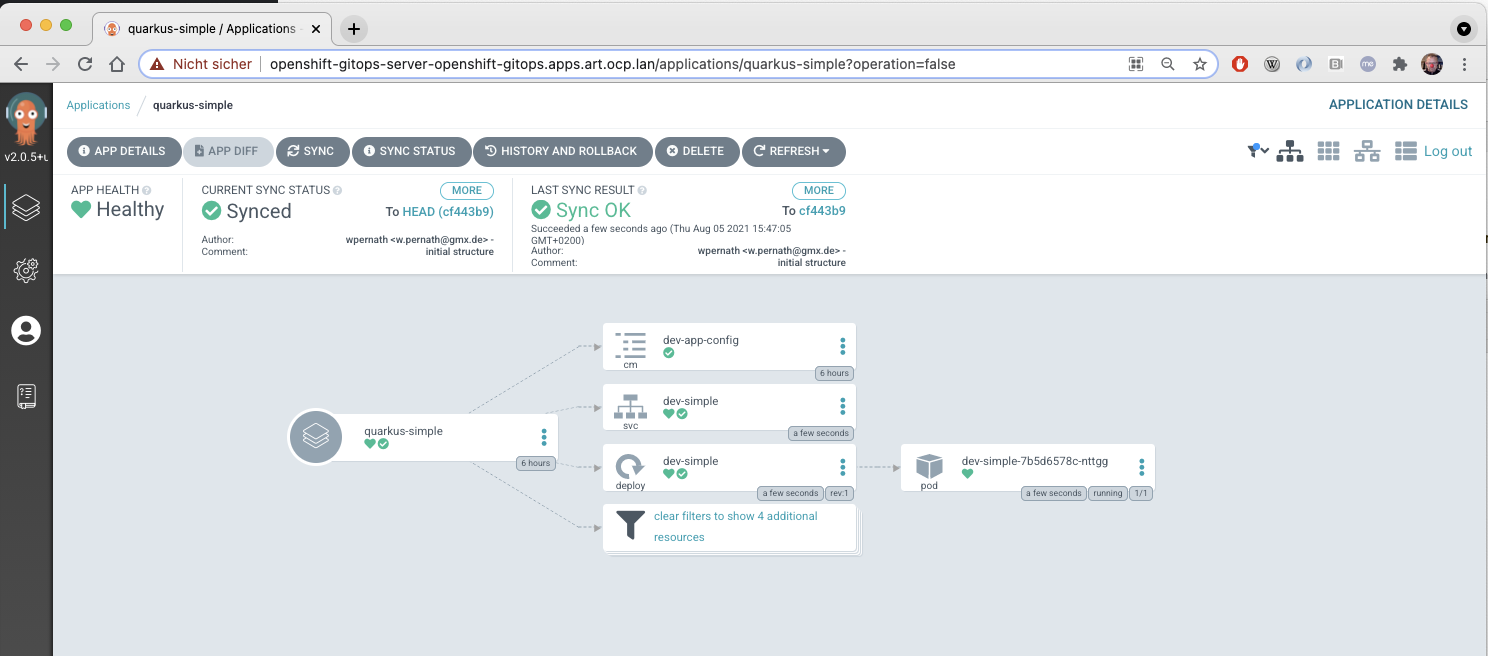Viewport: 1488px width, 656px height.
Task: Click the dev-app-config node name
Action: (x=701, y=340)
